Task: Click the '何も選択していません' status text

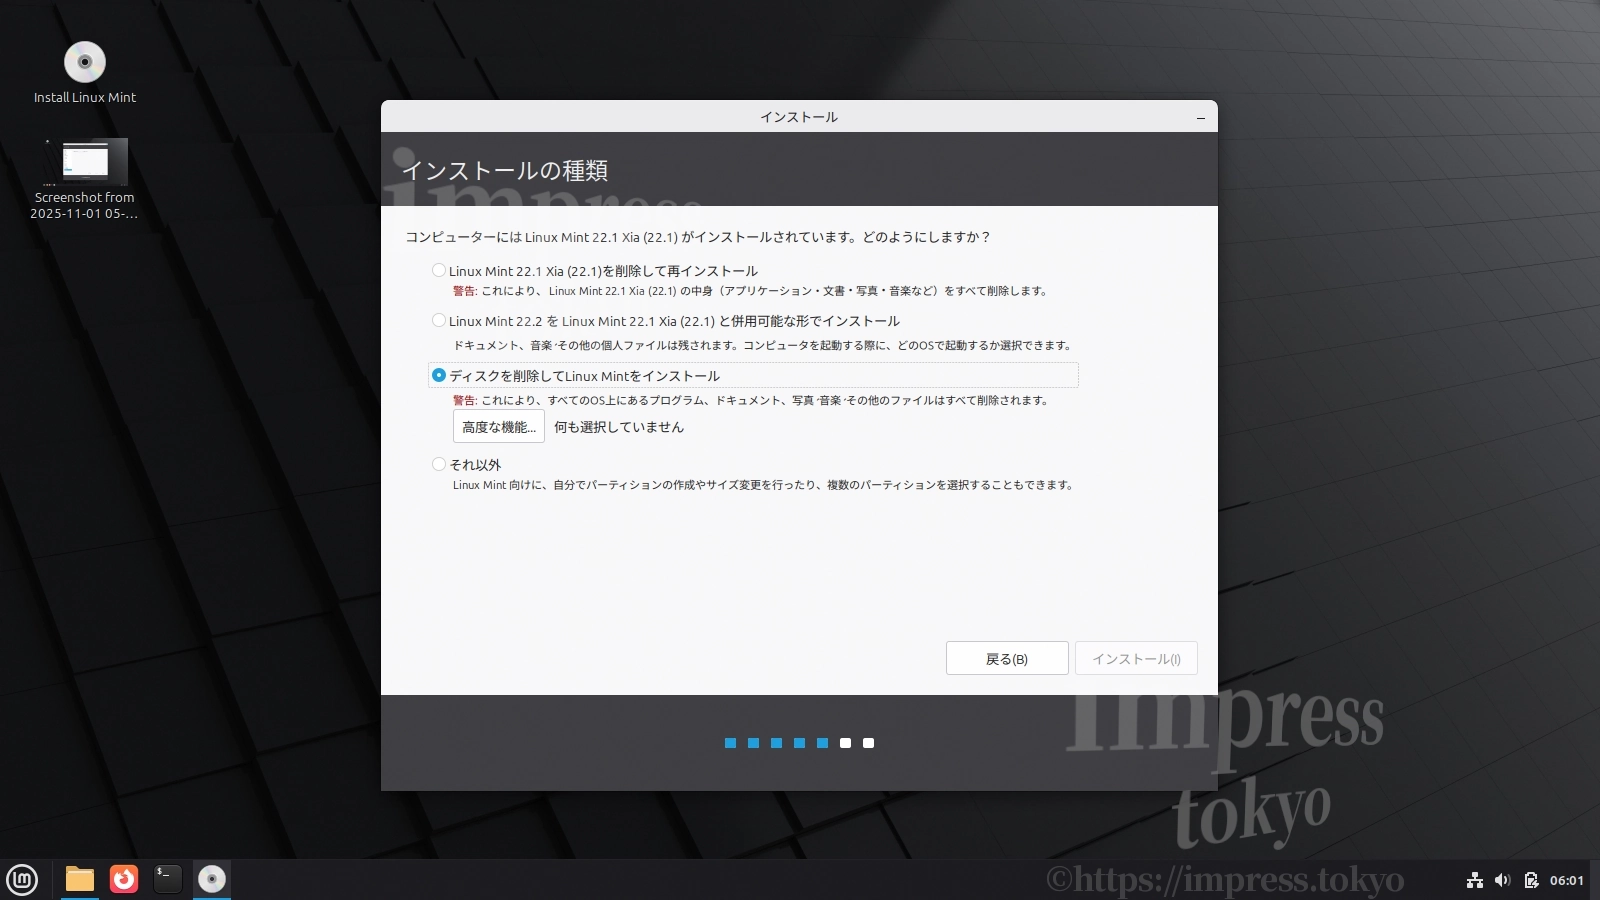Action: [x=619, y=427]
